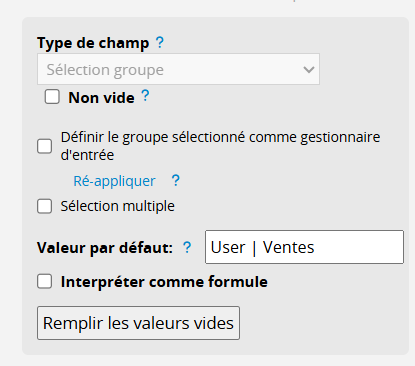This screenshot has height=366, width=415.
Task: Check Définir le groupe sélectionné comme gestionnaire
Action: coord(44,146)
